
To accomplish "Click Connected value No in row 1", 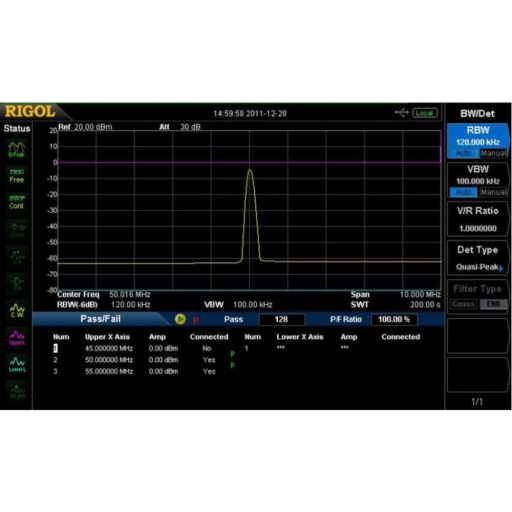I will [x=207, y=348].
